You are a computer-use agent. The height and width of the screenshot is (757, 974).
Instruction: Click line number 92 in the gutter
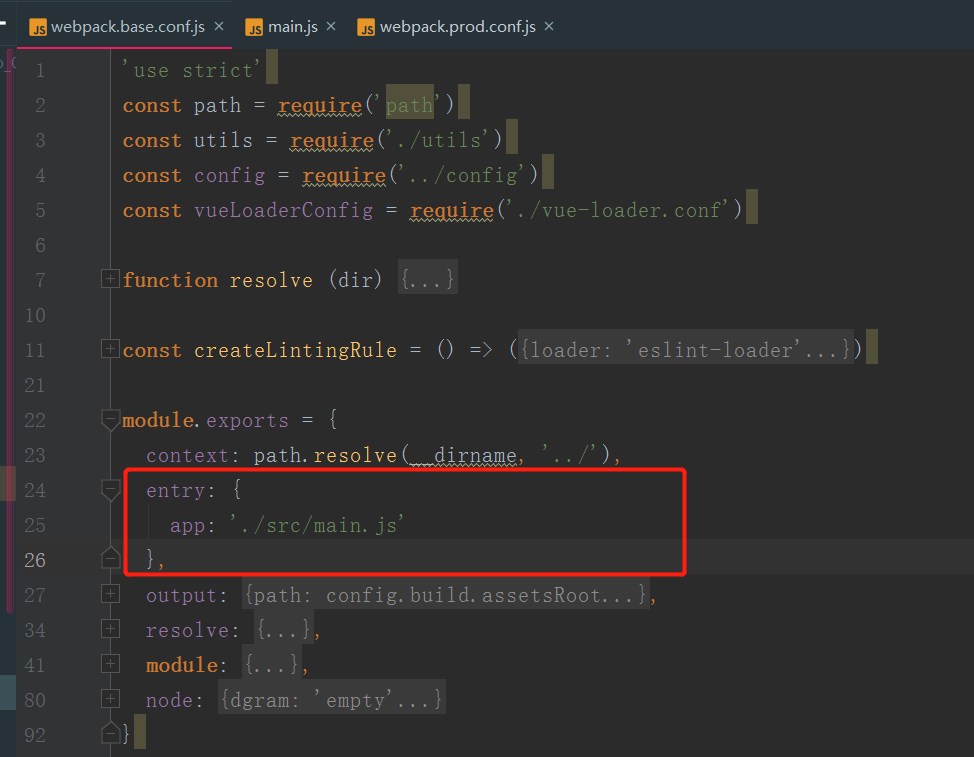(35, 735)
